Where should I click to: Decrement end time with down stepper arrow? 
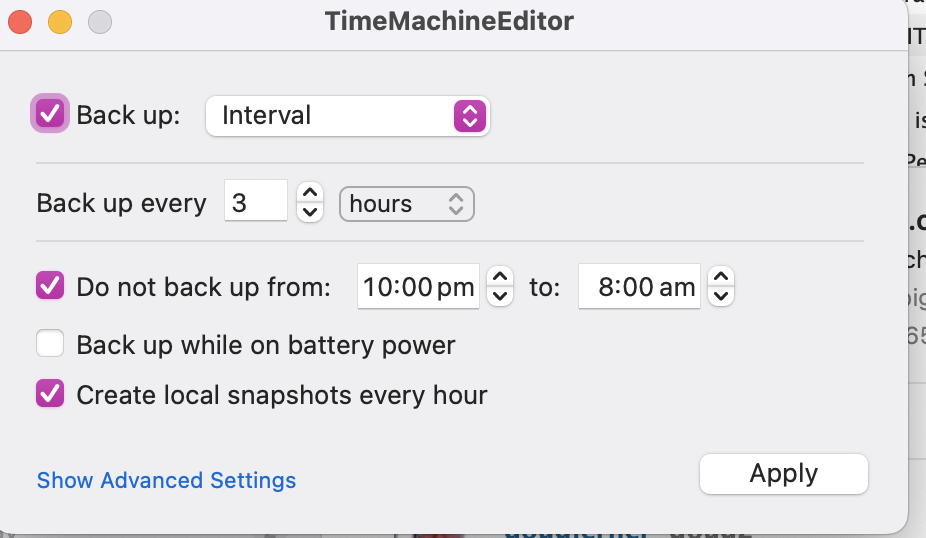point(720,297)
